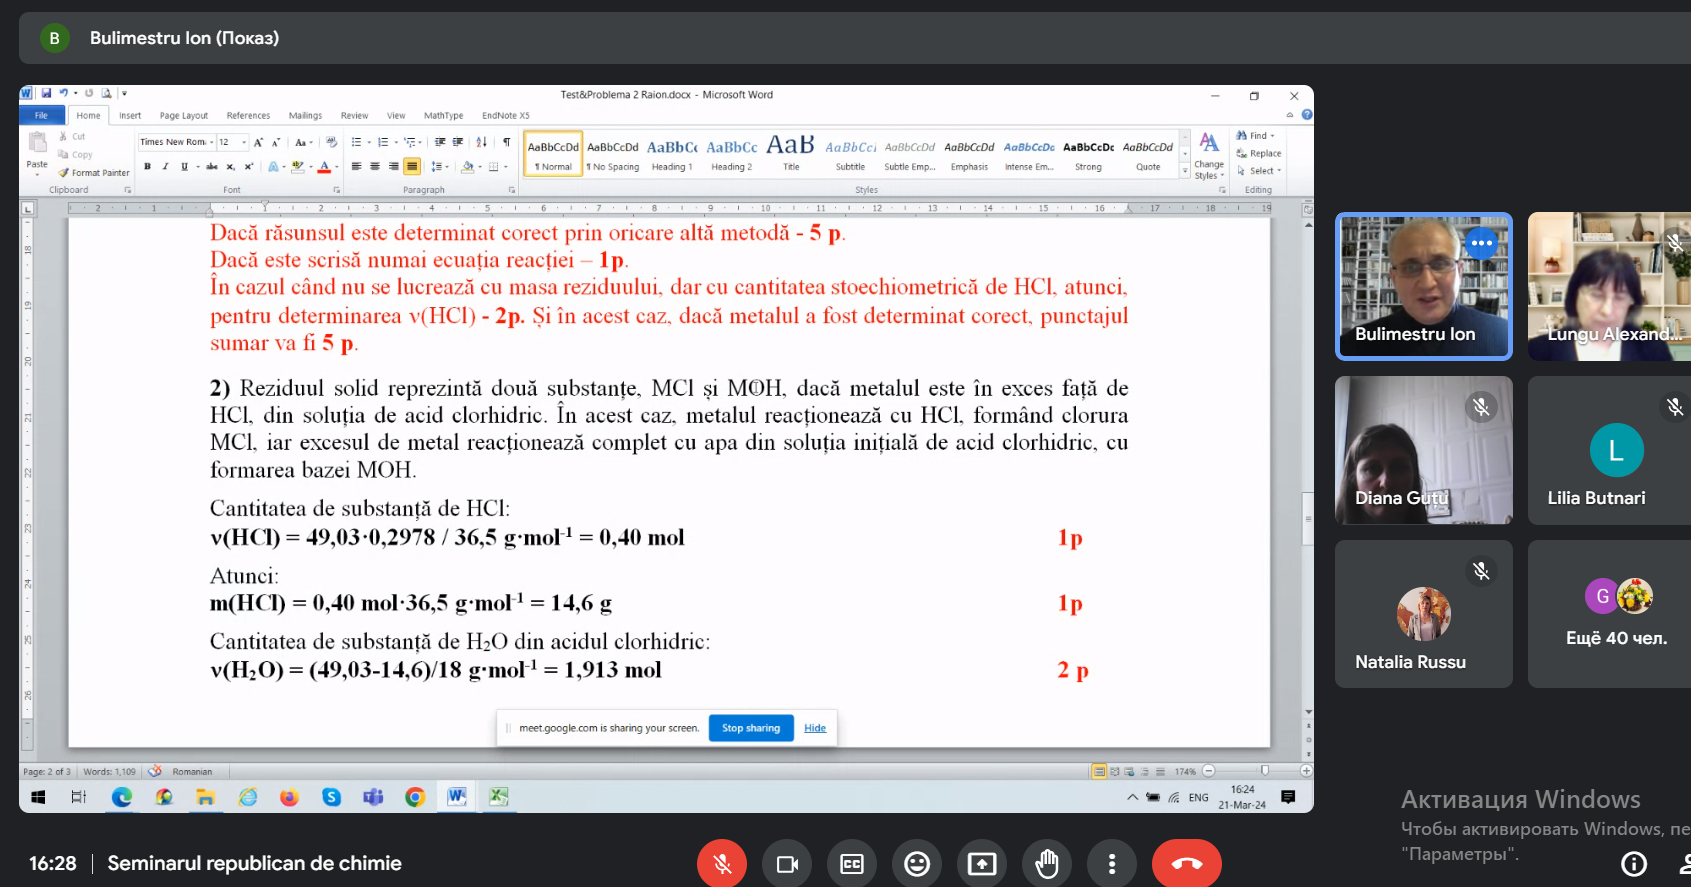Toggle Italic formatting

coord(165,167)
